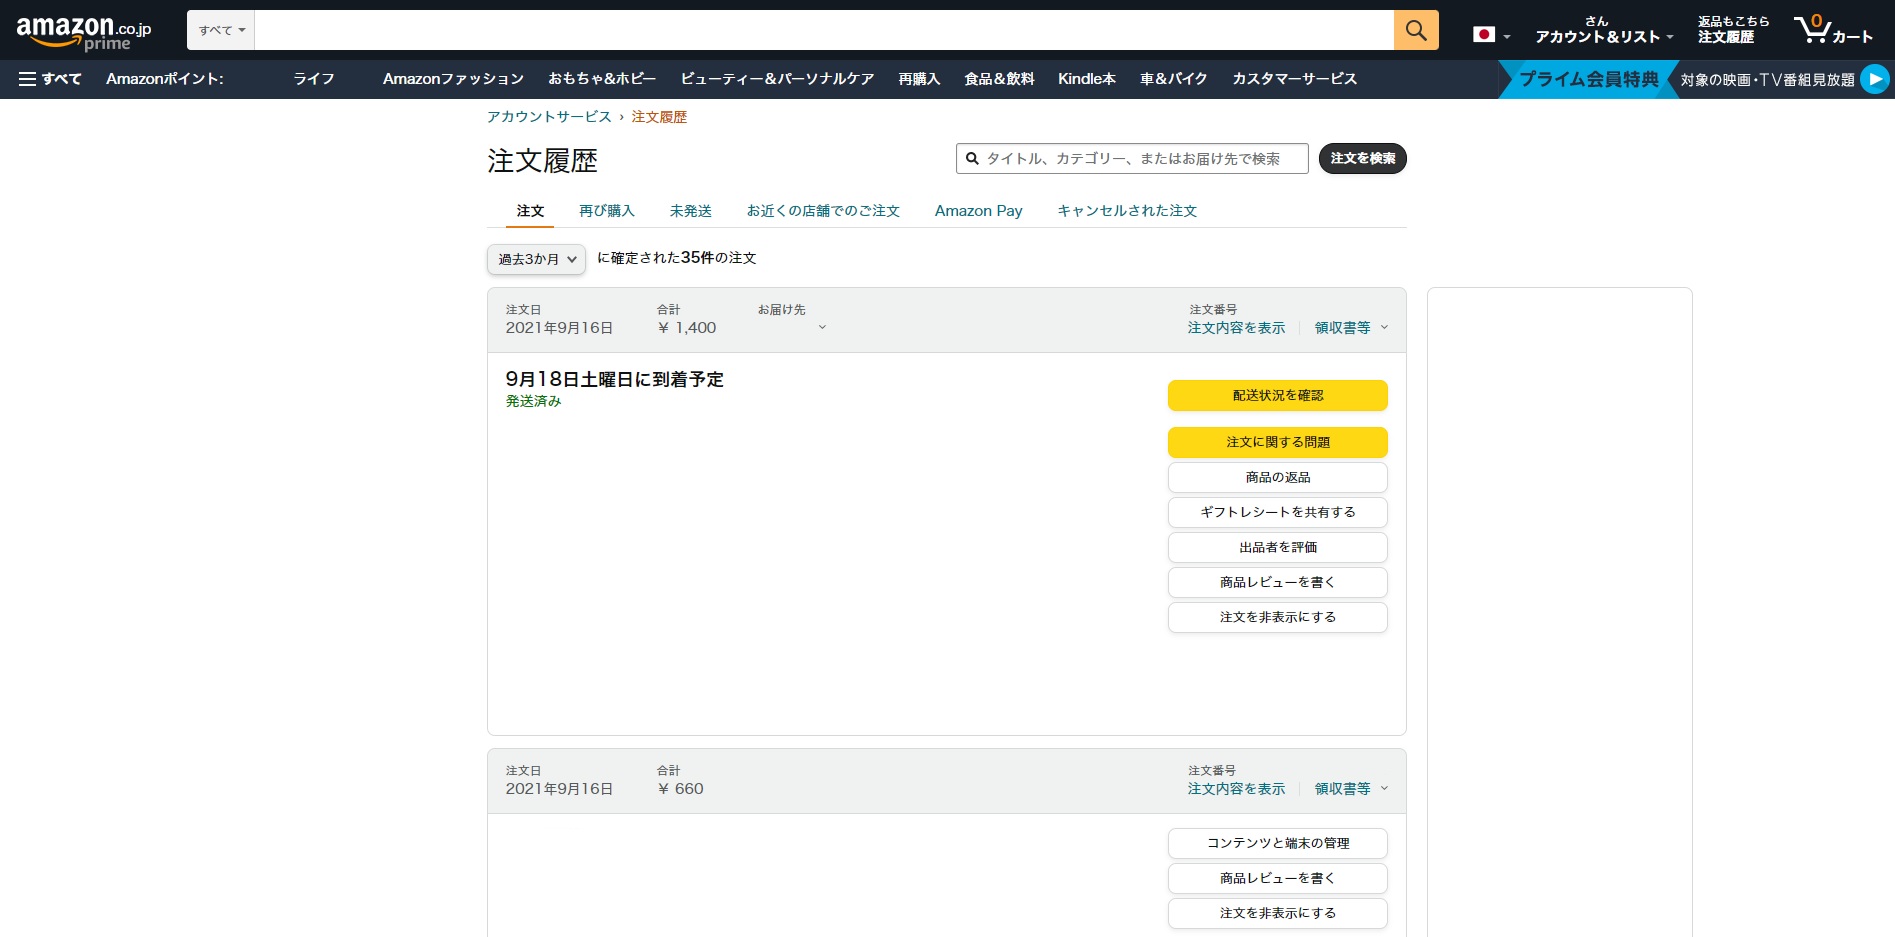Image resolution: width=1895 pixels, height=937 pixels.
Task: Open カスタマーサービス nav link
Action: tap(1294, 79)
